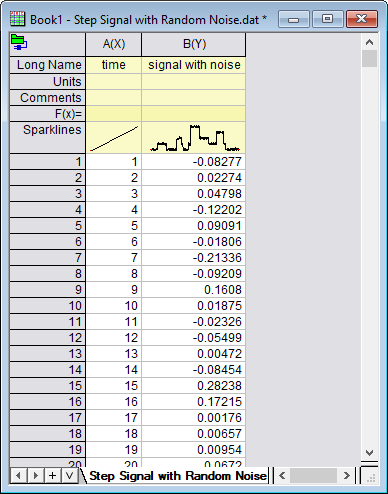The width and height of the screenshot is (388, 494).
Task: Open the sheet list dropdown arrow
Action: click(69, 475)
